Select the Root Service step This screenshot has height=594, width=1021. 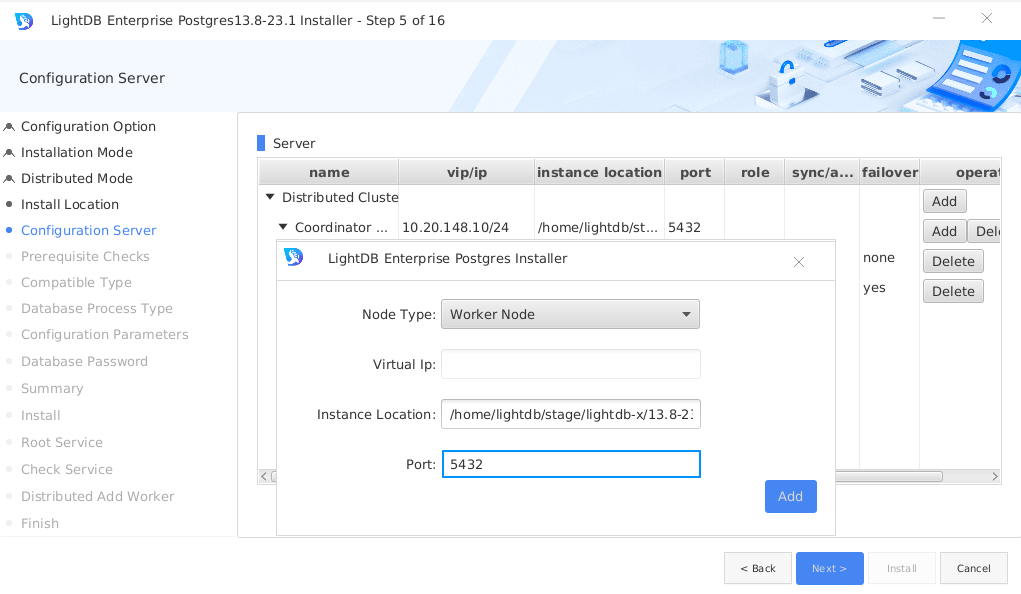(x=62, y=443)
